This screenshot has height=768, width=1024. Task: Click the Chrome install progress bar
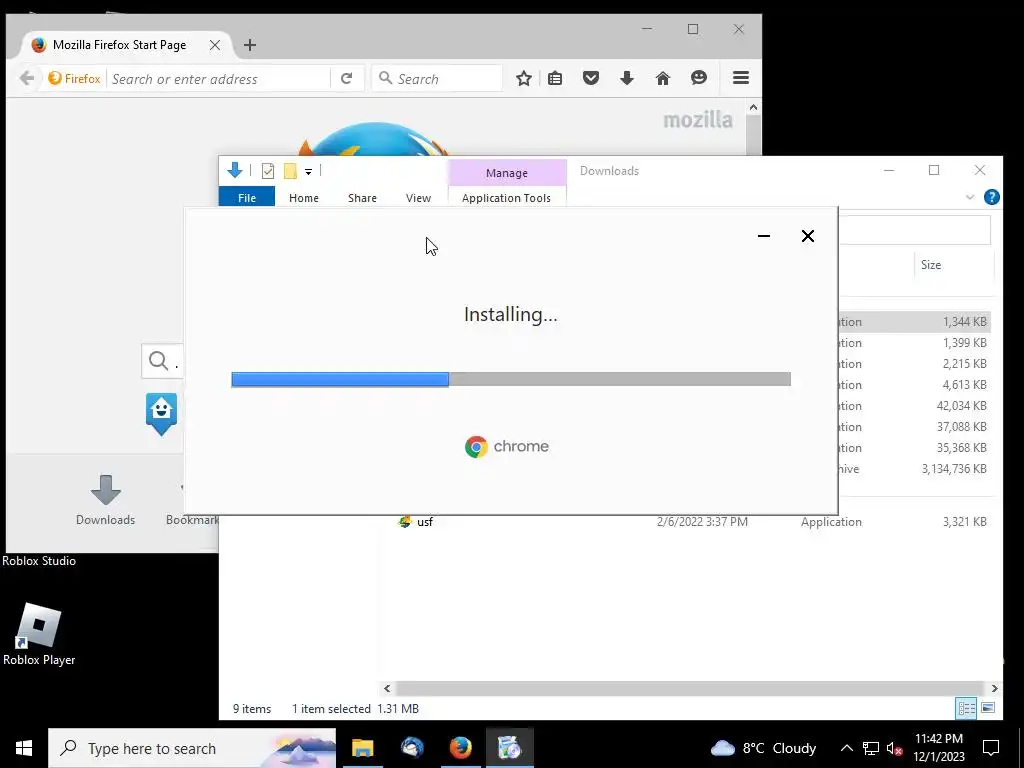511,379
